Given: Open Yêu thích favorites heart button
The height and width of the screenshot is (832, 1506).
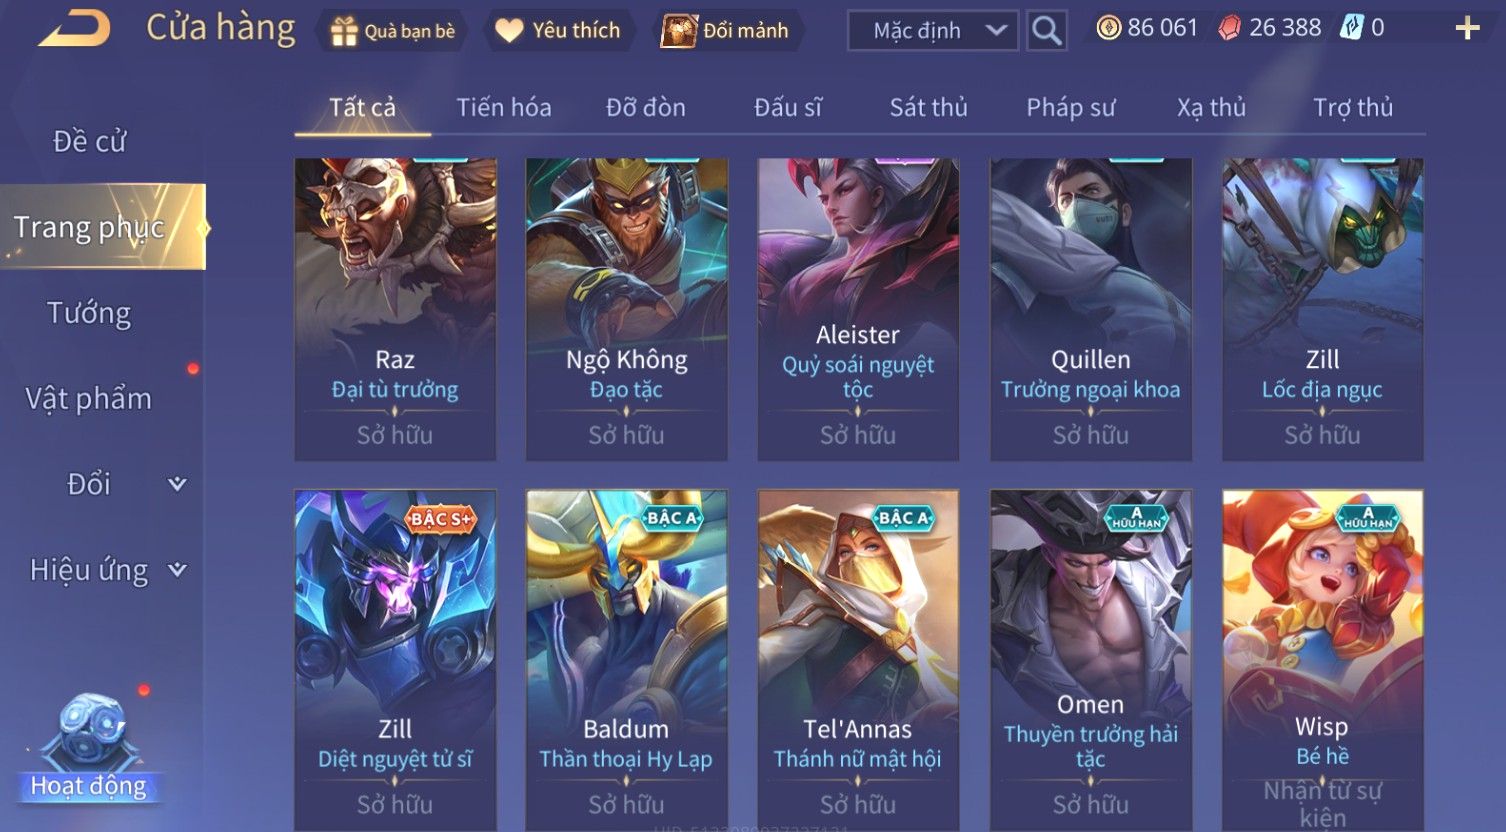Looking at the screenshot, I should point(509,31).
